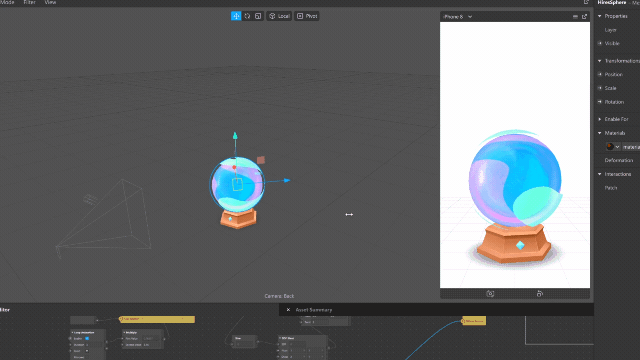640x360 pixels.
Task: Close the Asset Summary panel
Action: coord(288,310)
